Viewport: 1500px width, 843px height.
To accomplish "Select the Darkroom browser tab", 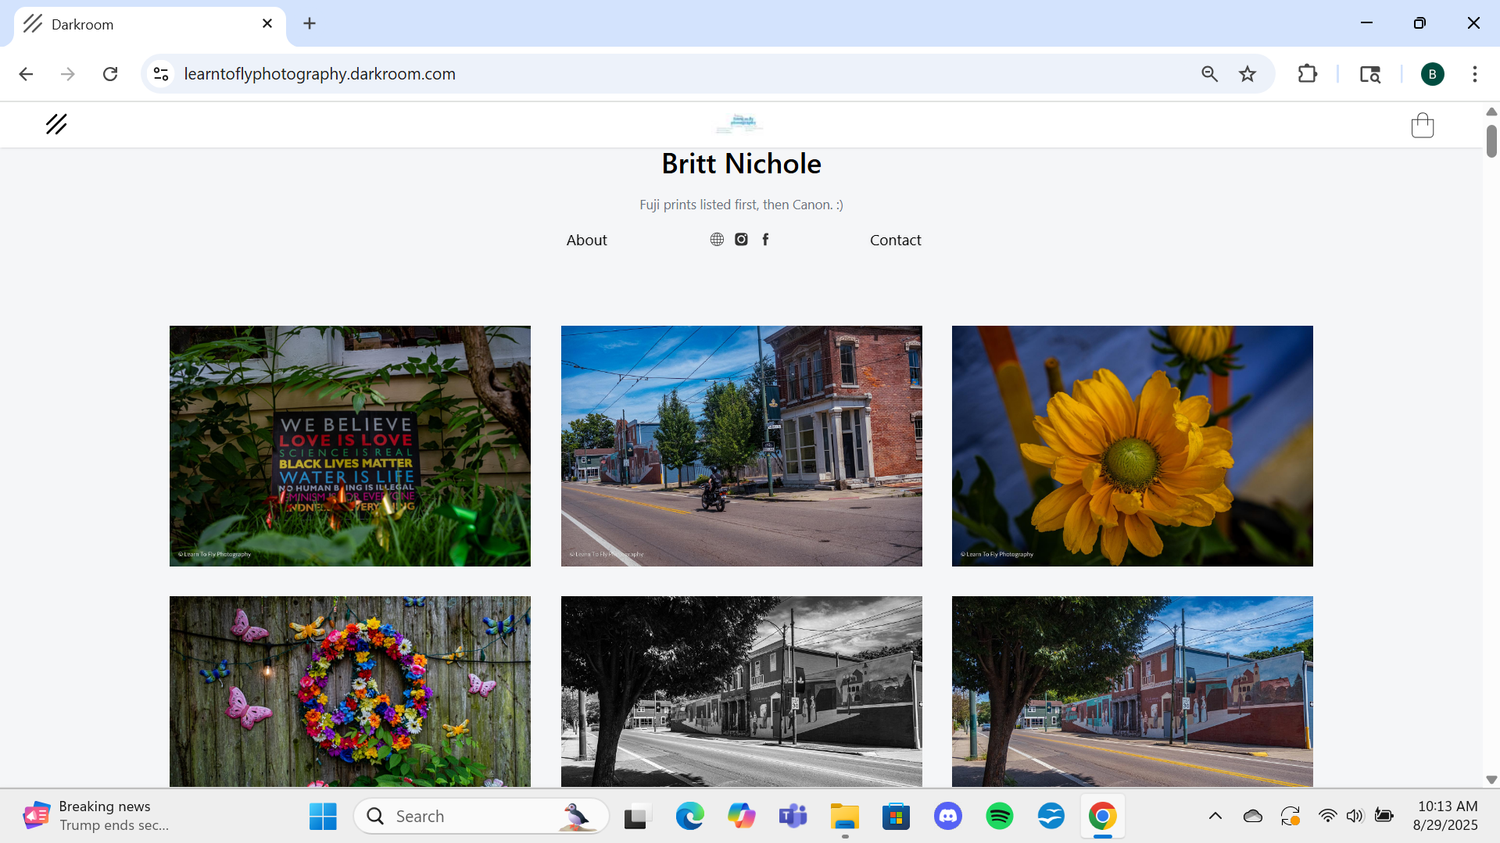I will [x=148, y=24].
